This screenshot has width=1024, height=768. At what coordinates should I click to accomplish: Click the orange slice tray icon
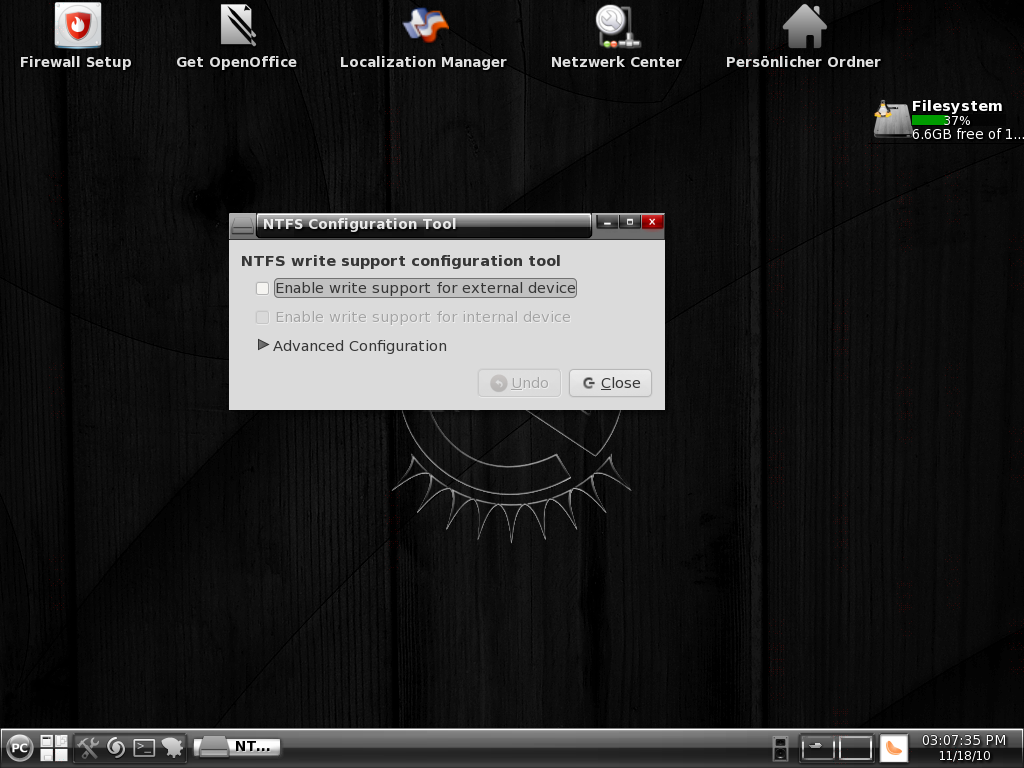[893, 747]
